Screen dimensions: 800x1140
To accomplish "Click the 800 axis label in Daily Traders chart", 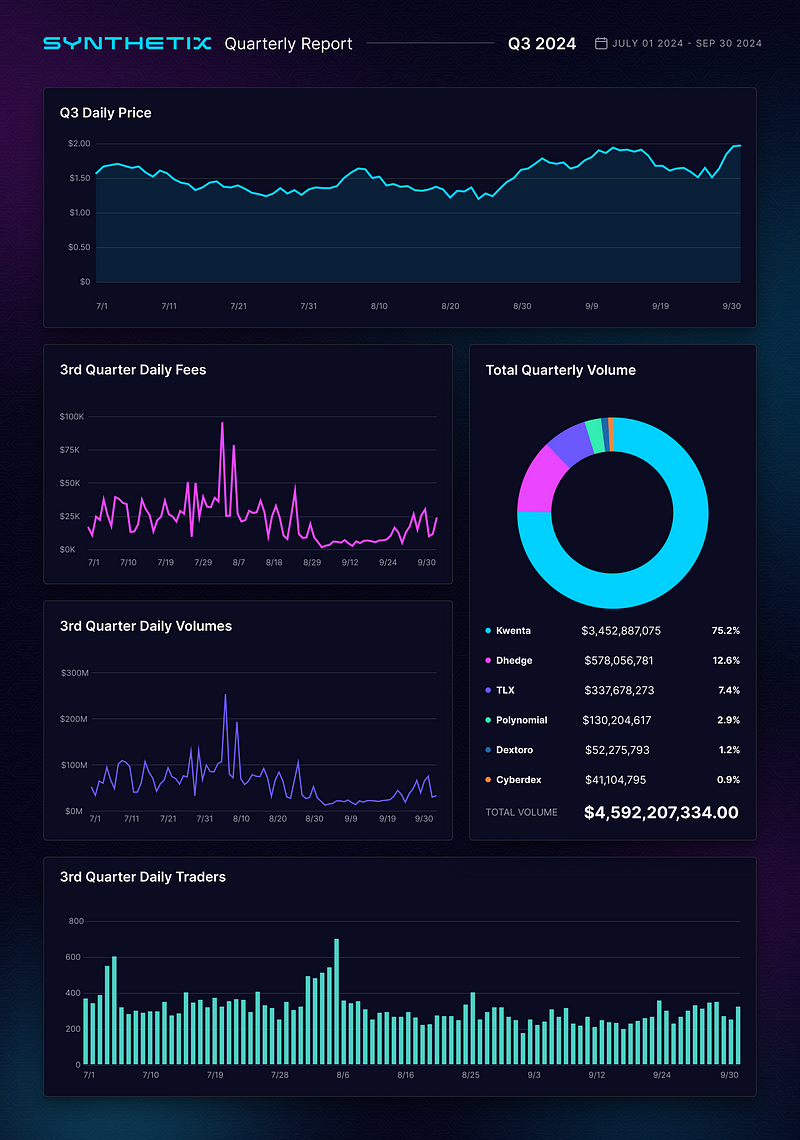I will point(76,921).
